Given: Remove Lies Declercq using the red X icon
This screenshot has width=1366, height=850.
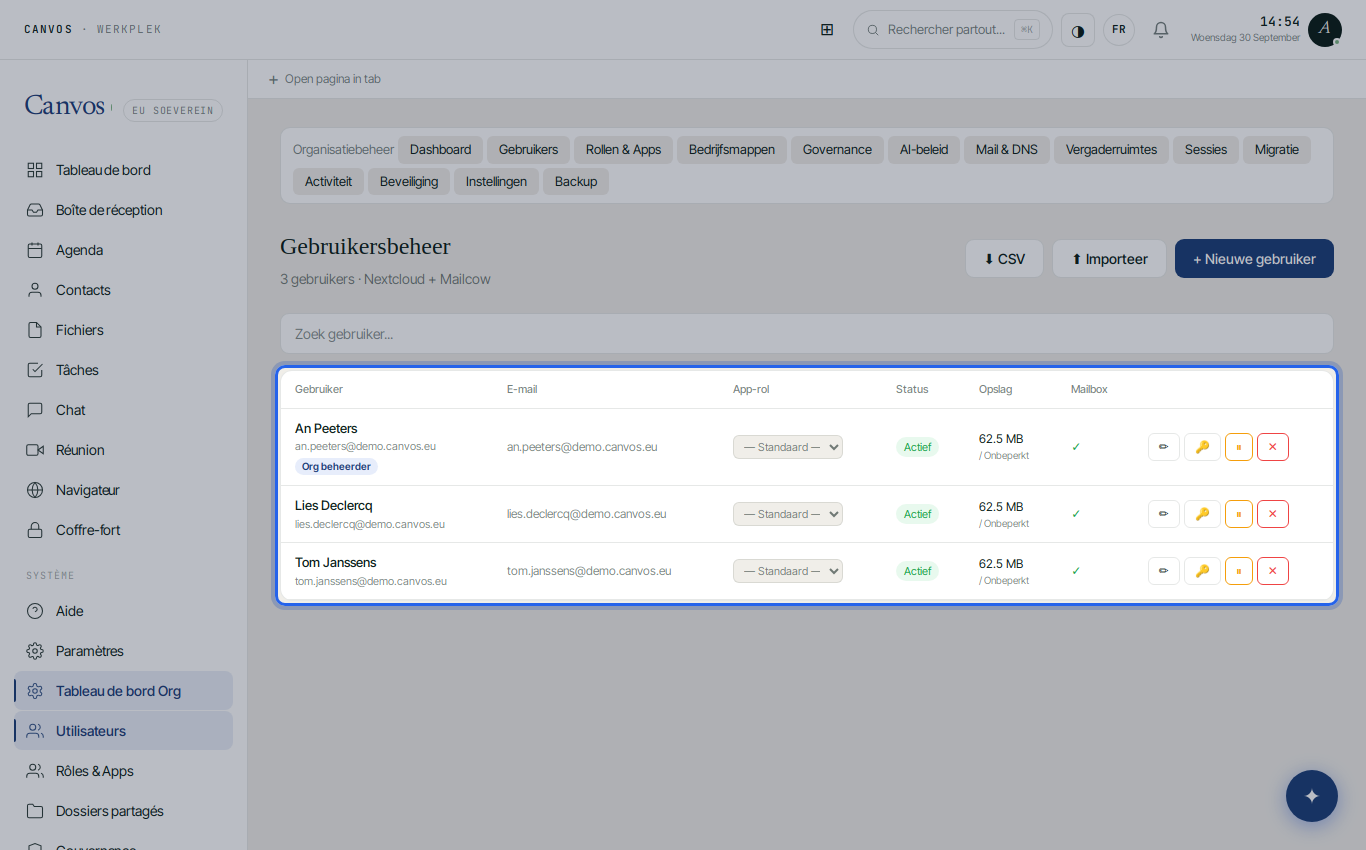Looking at the screenshot, I should pos(1273,514).
